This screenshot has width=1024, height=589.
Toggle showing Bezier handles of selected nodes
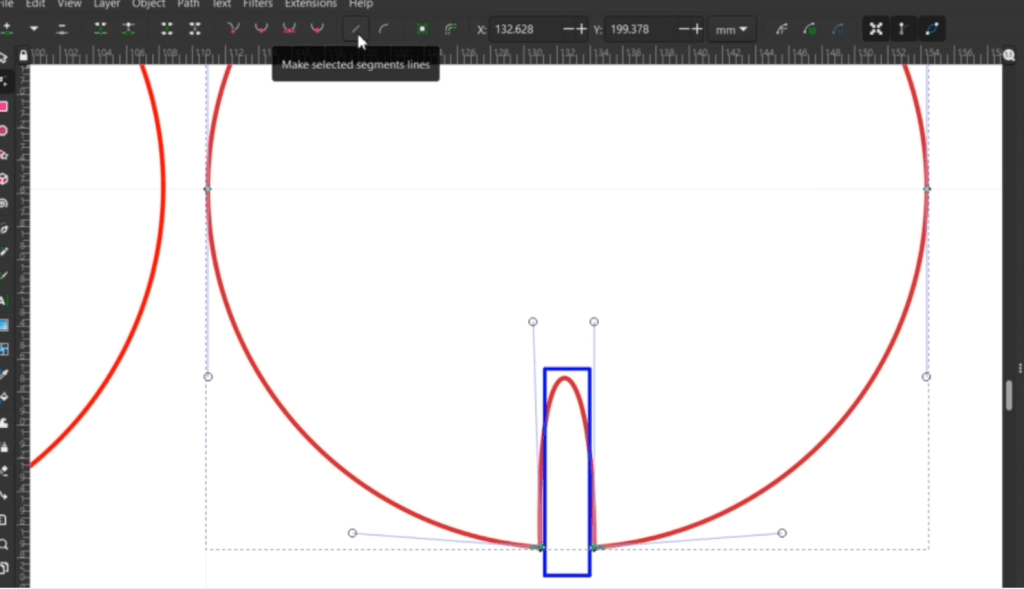(x=904, y=29)
